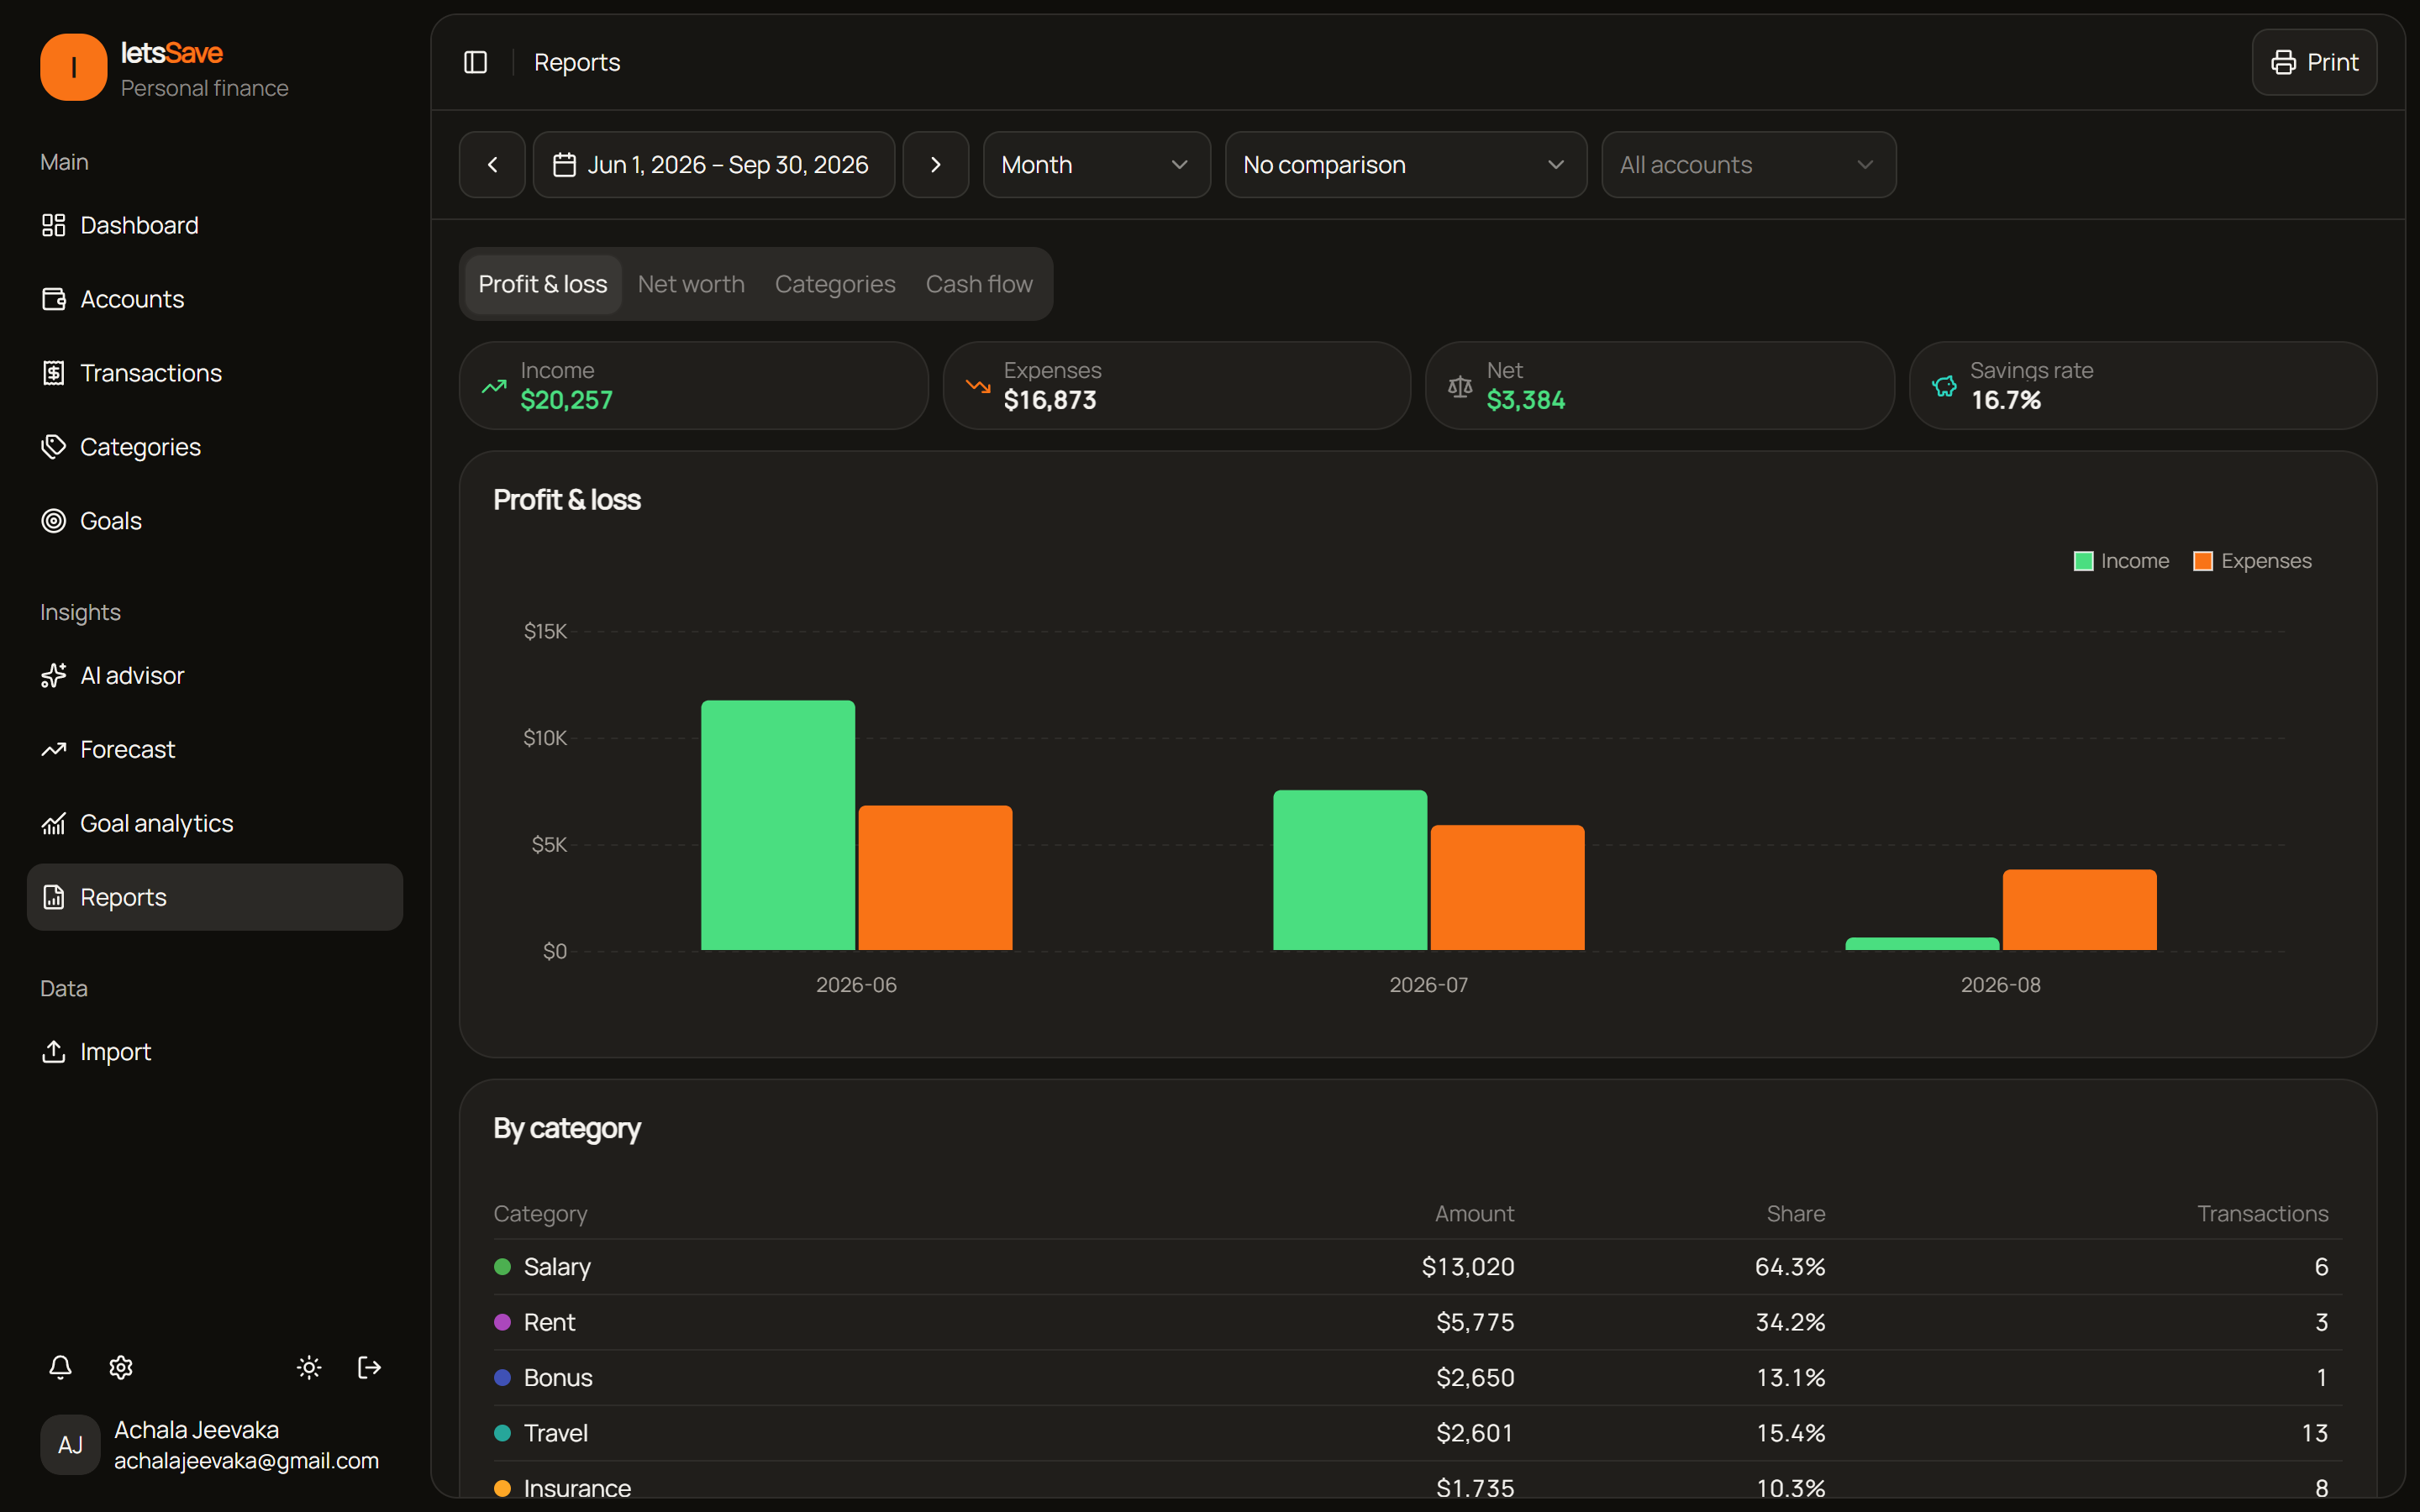Click the Rent category row
The width and height of the screenshot is (2420, 1512).
tap(1417, 1322)
